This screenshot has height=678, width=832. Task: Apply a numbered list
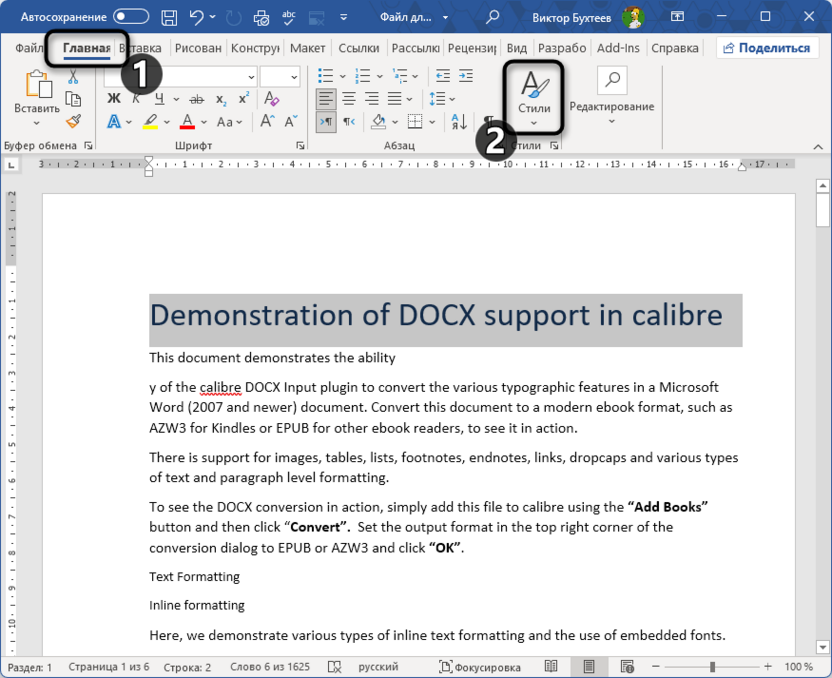[x=363, y=76]
